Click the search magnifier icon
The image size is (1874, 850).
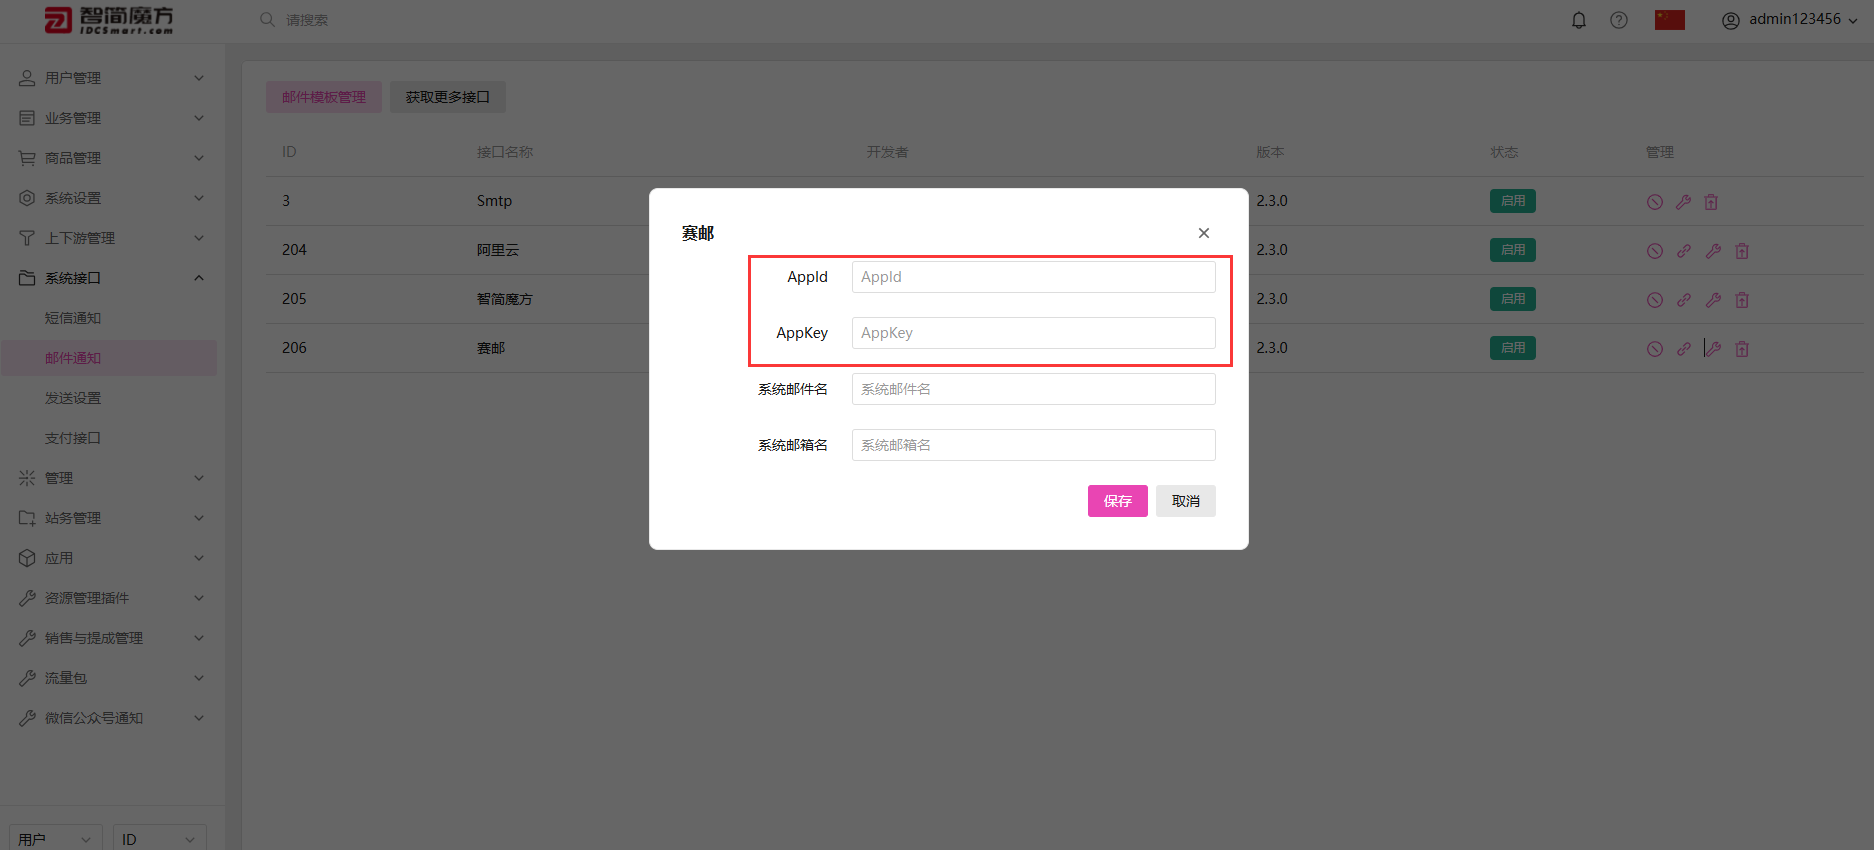[x=267, y=20]
